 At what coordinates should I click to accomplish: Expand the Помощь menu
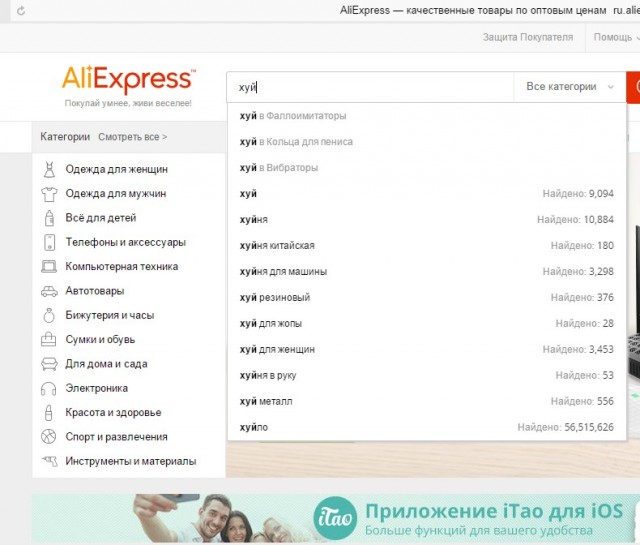(x=616, y=37)
